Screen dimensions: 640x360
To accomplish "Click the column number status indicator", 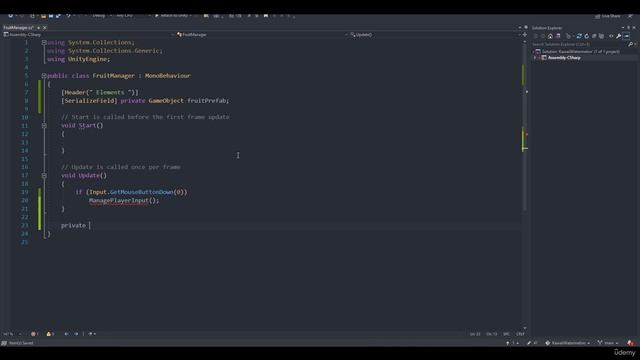I will (491, 334).
